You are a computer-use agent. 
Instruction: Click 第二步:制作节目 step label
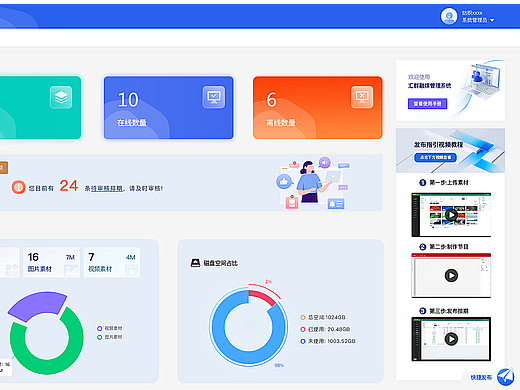[449, 247]
